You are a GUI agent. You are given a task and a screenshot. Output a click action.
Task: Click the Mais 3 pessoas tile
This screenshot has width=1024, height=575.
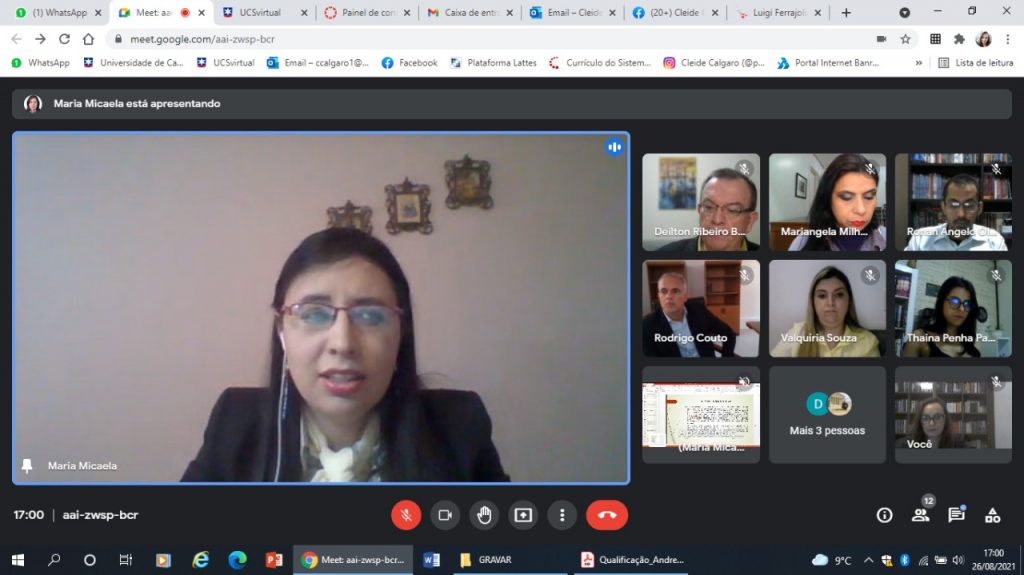pos(827,414)
